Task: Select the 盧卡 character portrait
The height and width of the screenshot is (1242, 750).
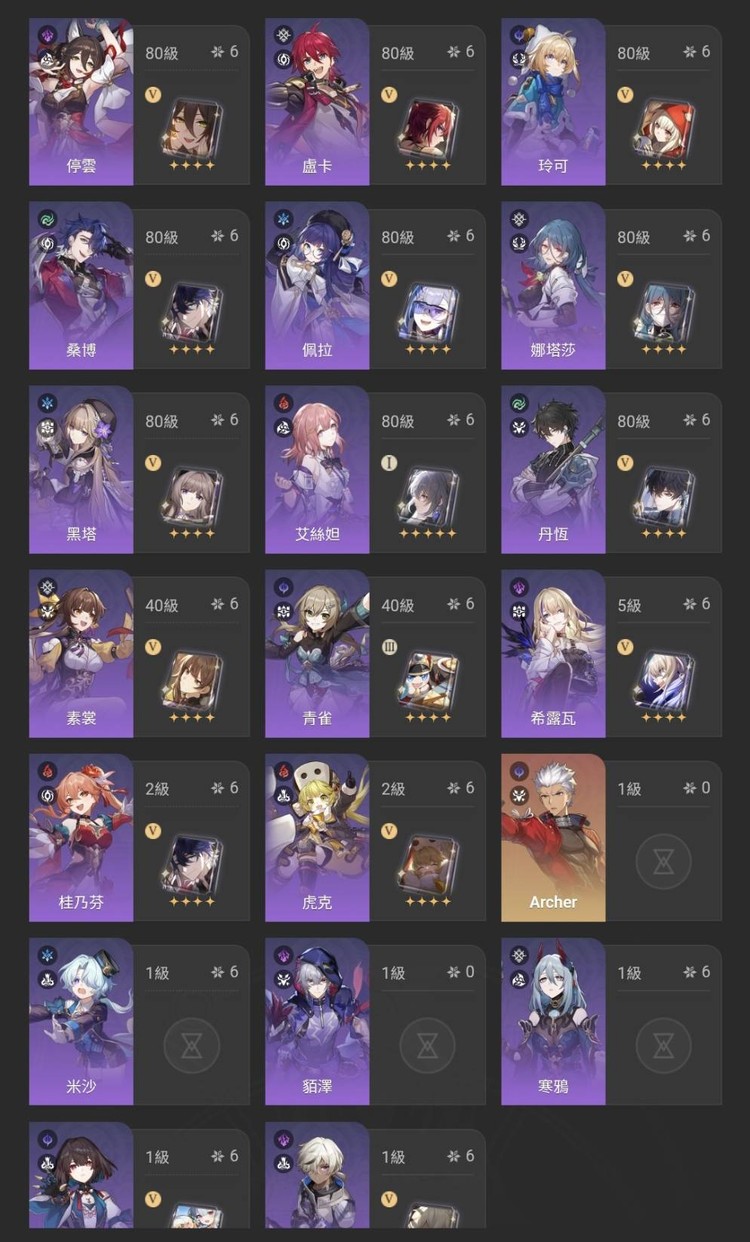Action: (317, 102)
